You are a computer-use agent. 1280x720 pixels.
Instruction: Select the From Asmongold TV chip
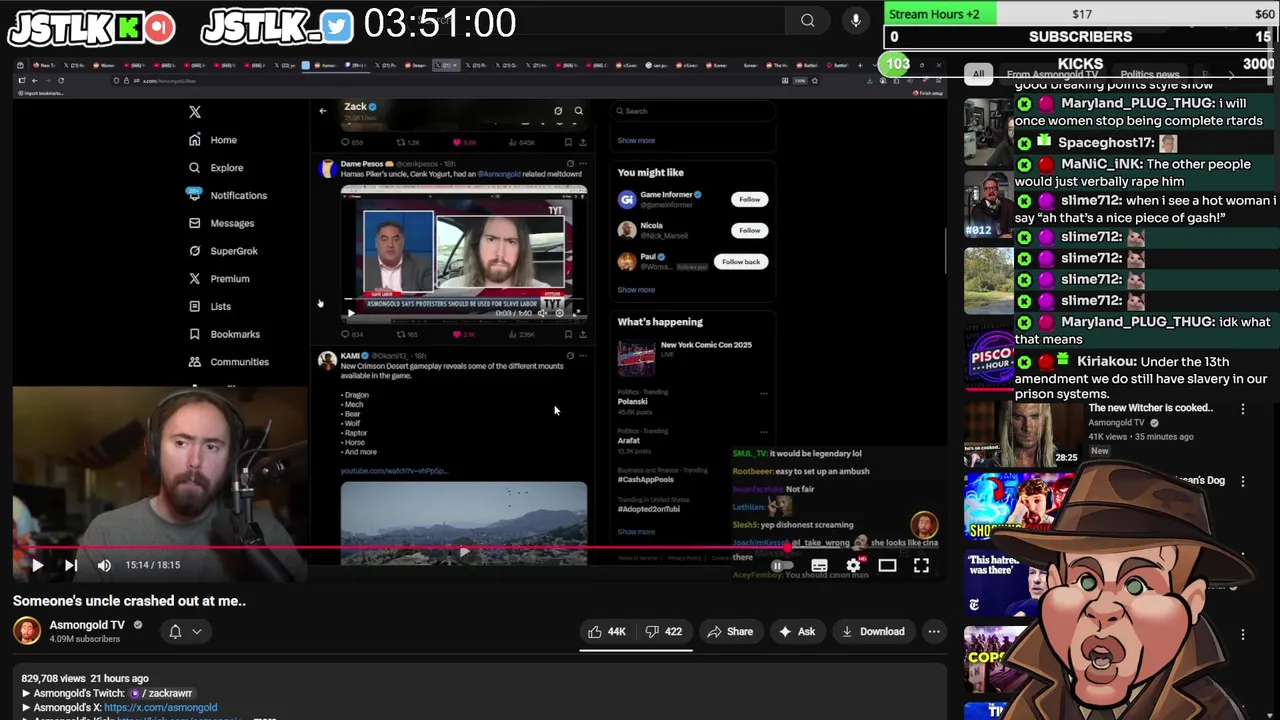[1052, 75]
